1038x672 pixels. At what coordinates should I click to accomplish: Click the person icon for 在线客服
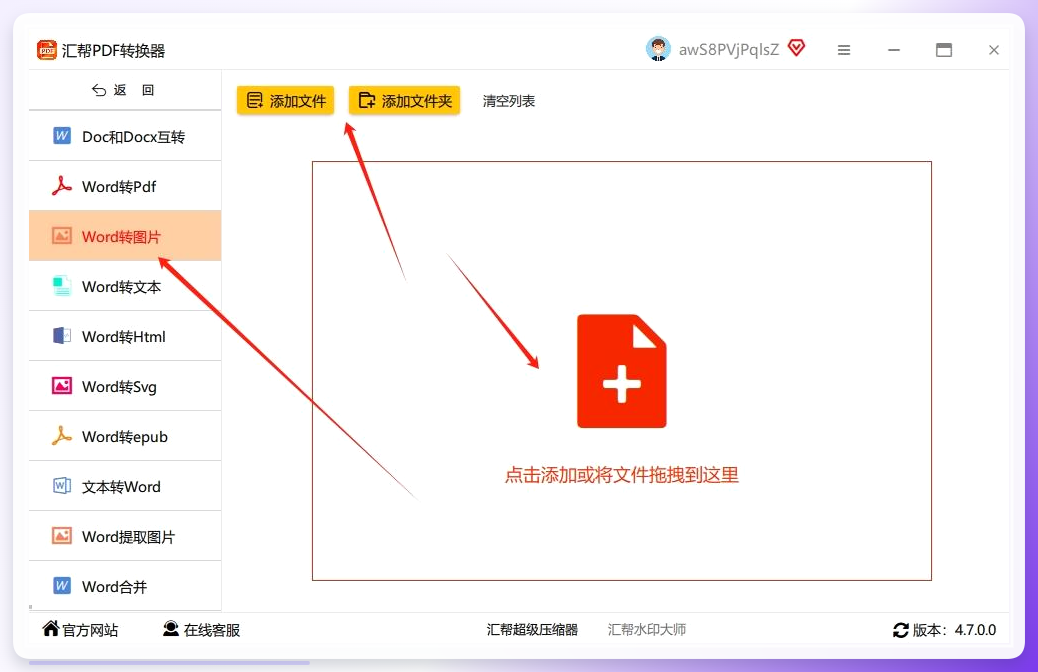(x=171, y=628)
